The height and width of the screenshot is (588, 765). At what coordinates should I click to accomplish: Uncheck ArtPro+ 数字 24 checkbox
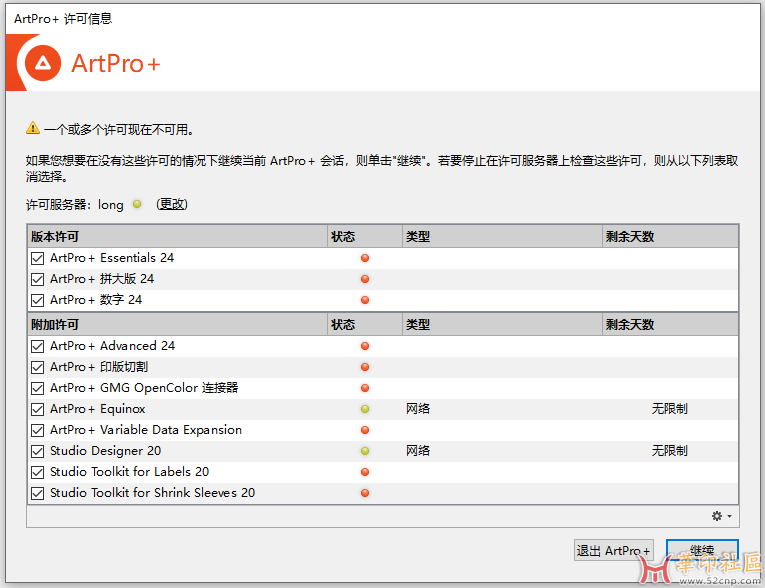pos(38,300)
